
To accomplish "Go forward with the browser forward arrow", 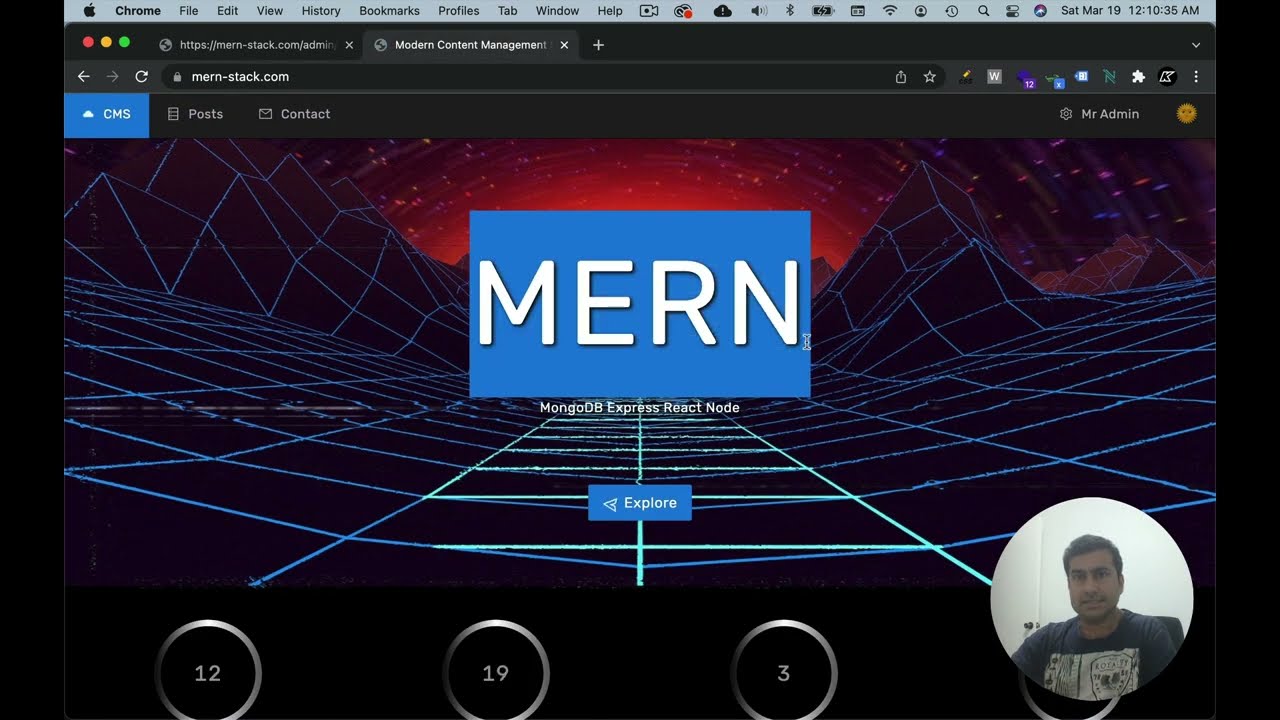I will click(113, 77).
